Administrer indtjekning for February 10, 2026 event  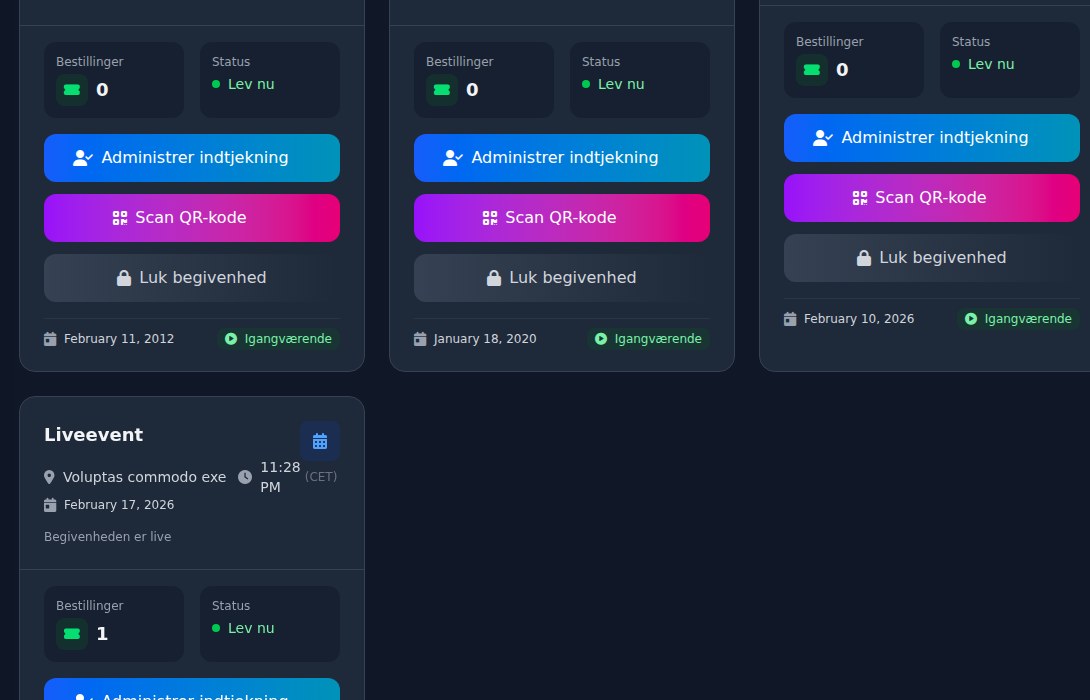pos(932,138)
